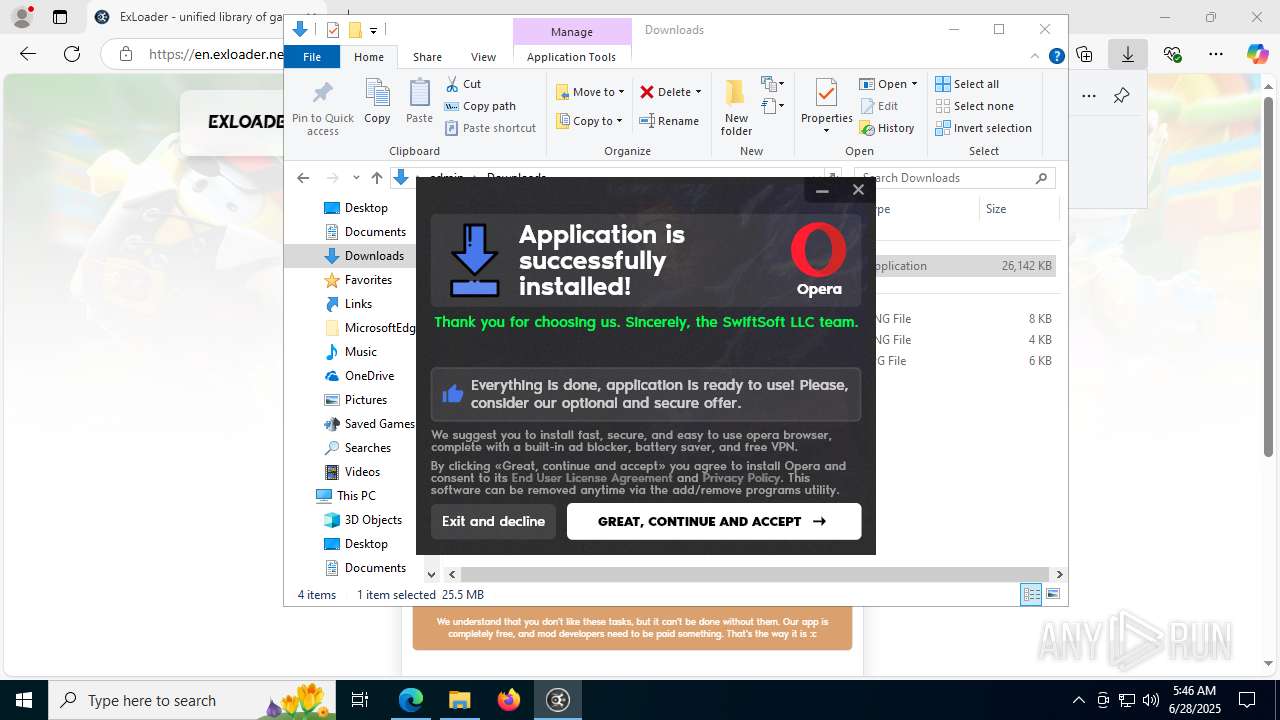This screenshot has width=1280, height=720.
Task: Click Pin to Quick access icon
Action: [323, 107]
